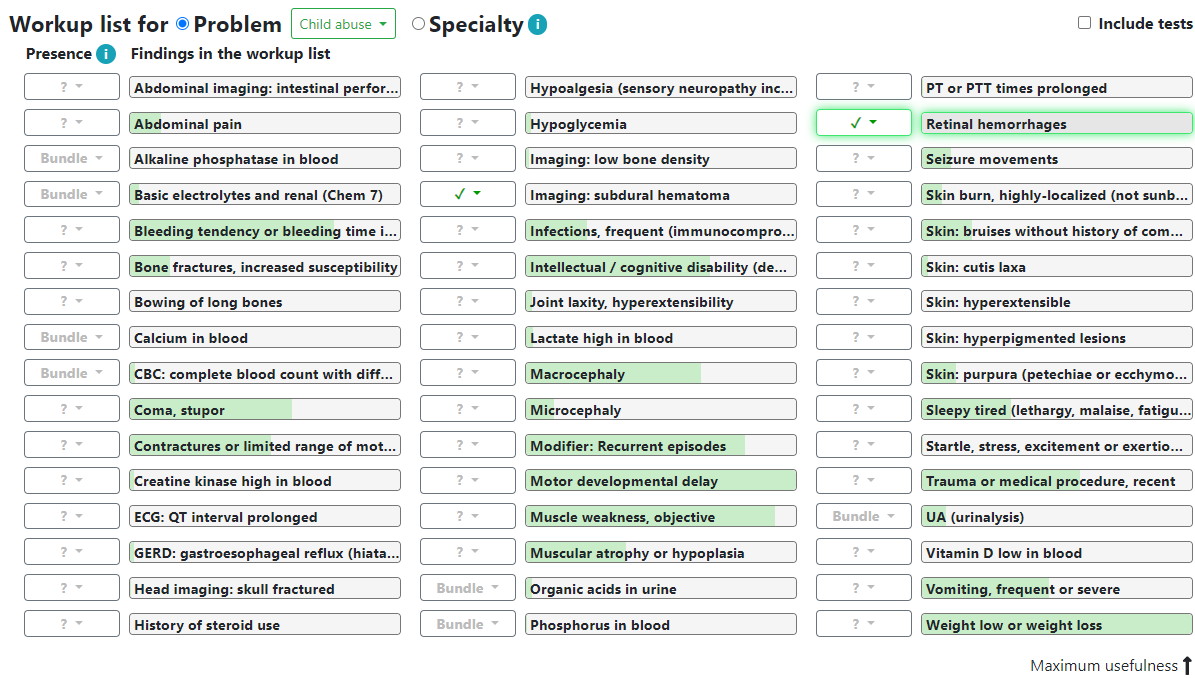Viewport: 1195px width, 678px height.
Task: Click the Presence info icon
Action: click(106, 54)
